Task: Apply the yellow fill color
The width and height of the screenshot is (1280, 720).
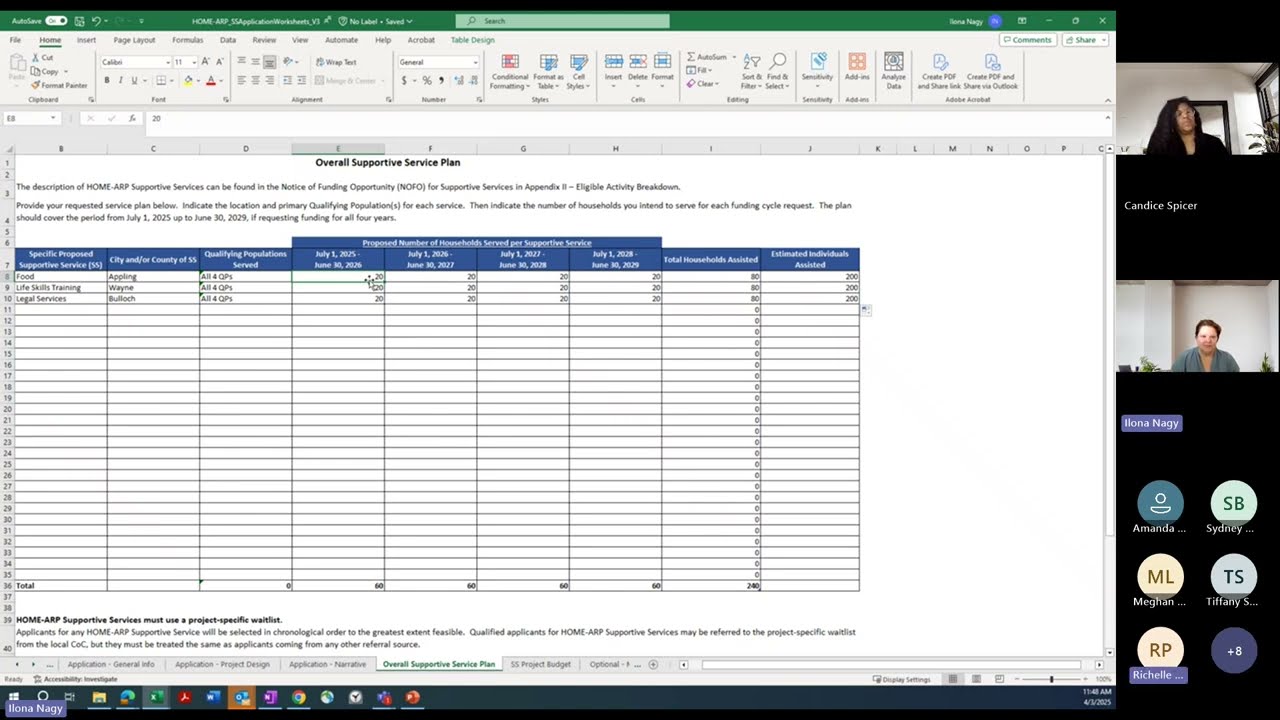Action: click(187, 80)
